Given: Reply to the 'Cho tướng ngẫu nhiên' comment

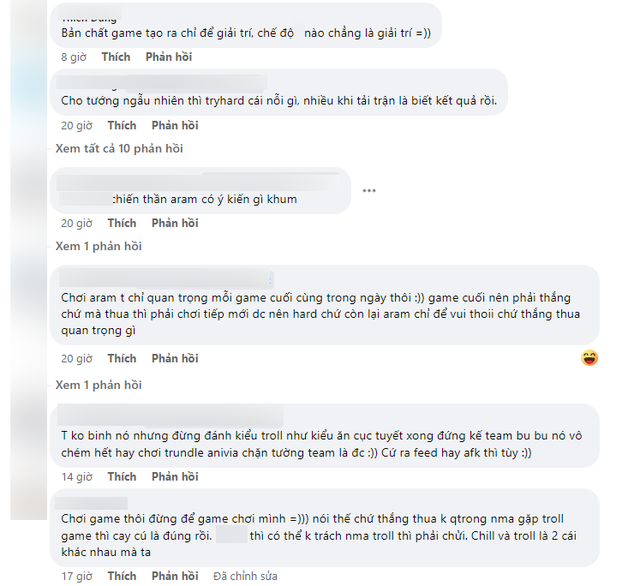Looking at the screenshot, I should click(175, 126).
